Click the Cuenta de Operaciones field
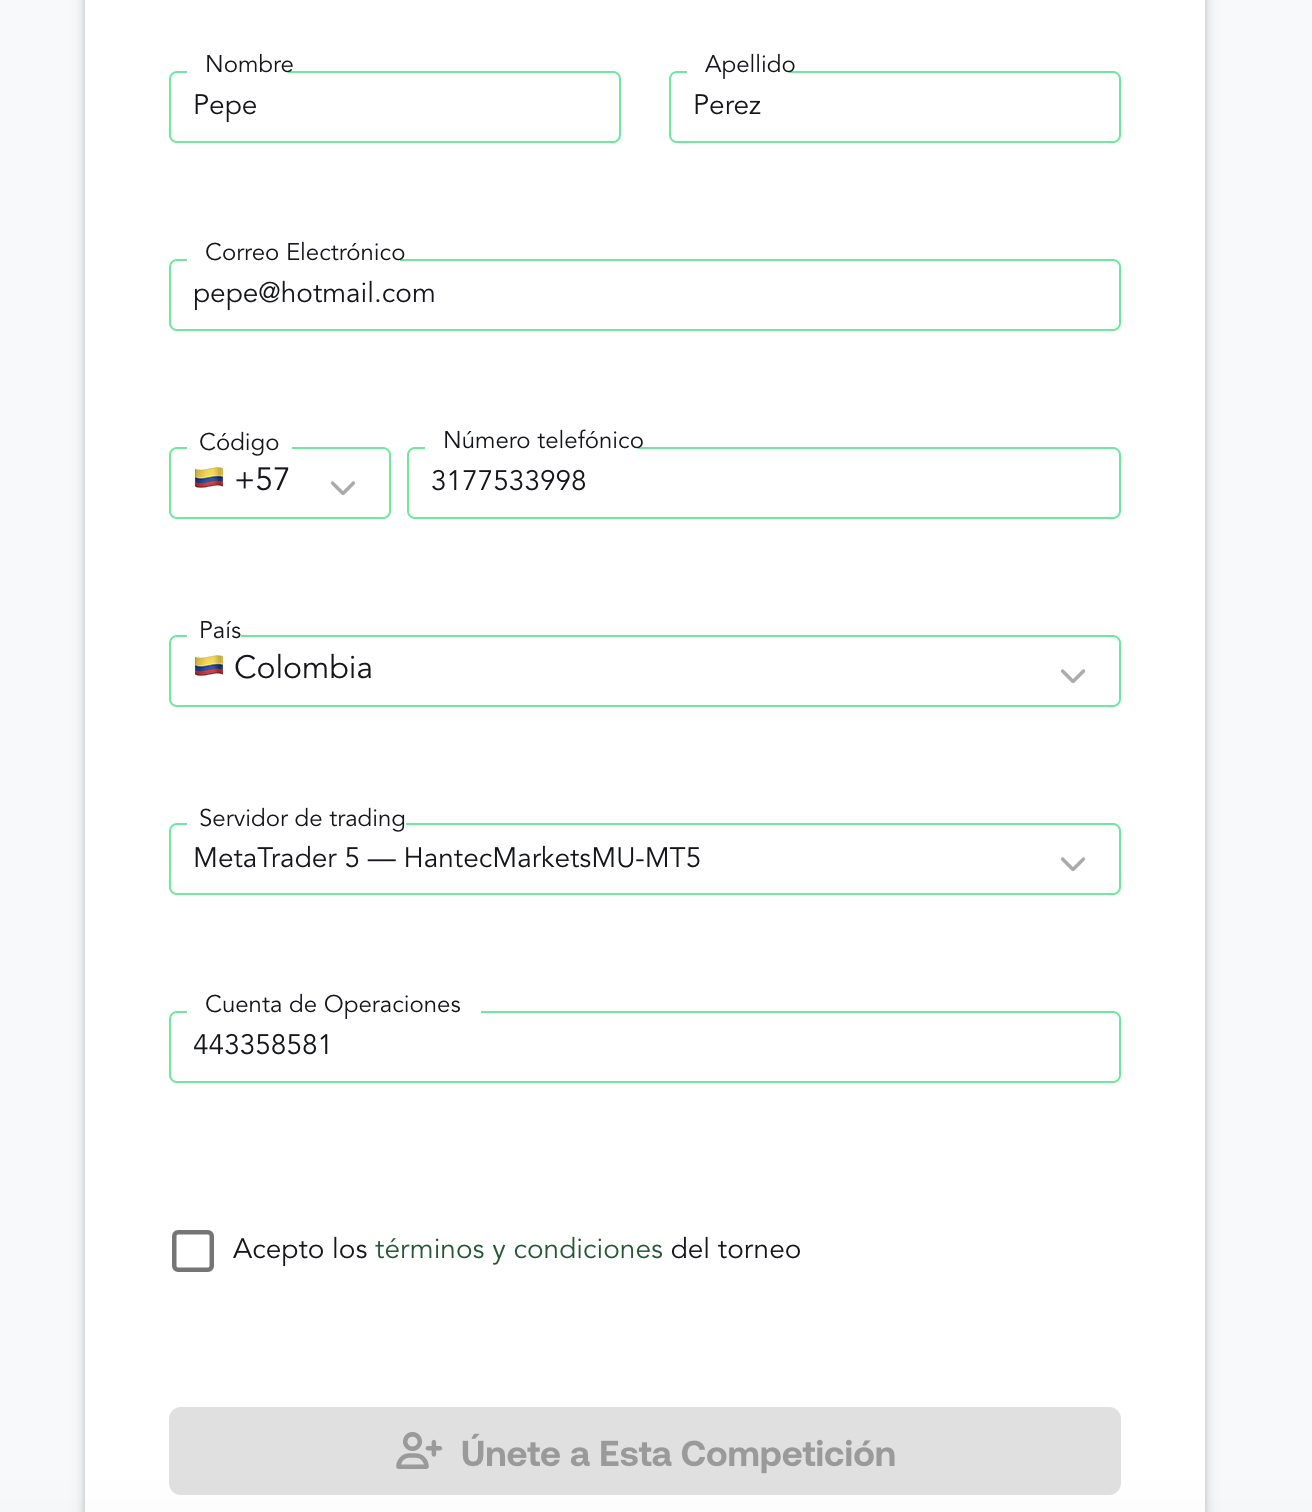 (645, 1047)
